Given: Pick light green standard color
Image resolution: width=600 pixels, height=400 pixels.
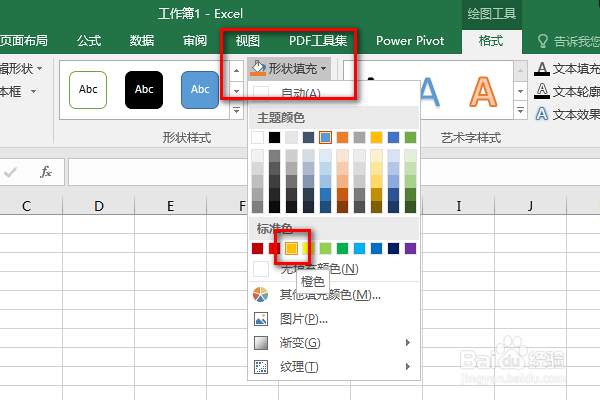Looking at the screenshot, I should point(325,248).
